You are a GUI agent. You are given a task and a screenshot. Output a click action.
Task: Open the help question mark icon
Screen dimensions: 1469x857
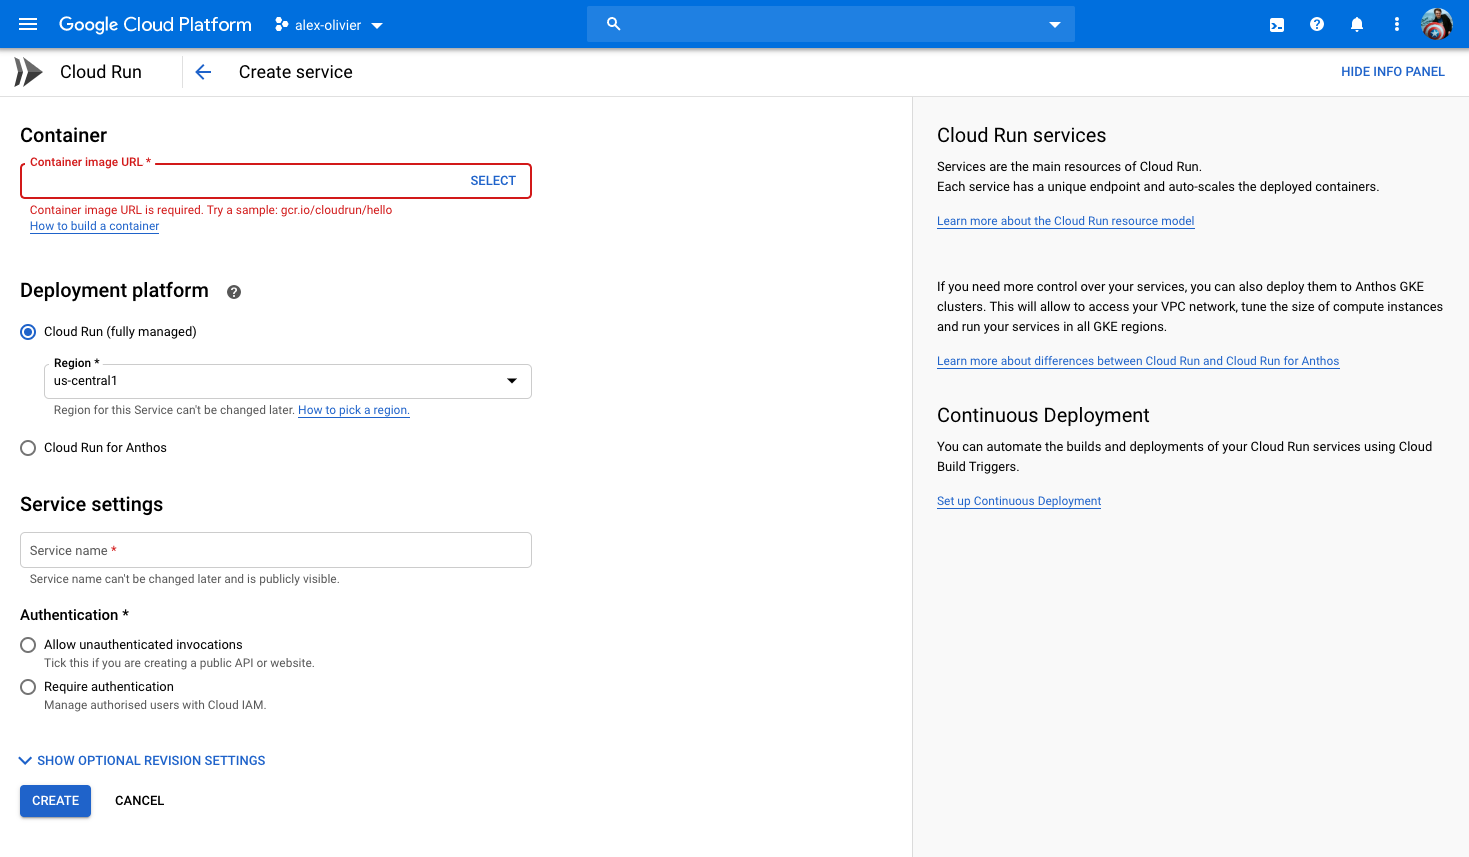pyautogui.click(x=1317, y=24)
